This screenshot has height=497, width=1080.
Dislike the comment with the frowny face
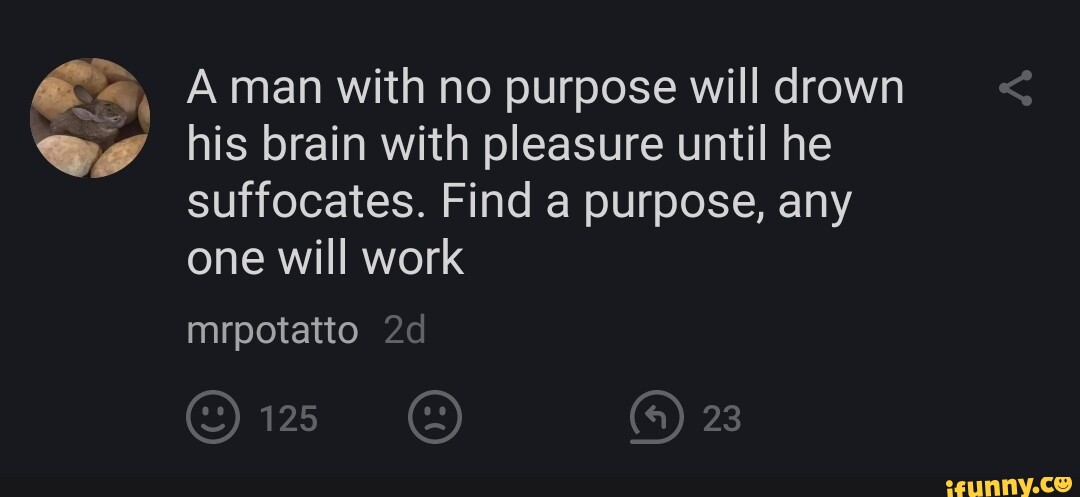(x=435, y=417)
